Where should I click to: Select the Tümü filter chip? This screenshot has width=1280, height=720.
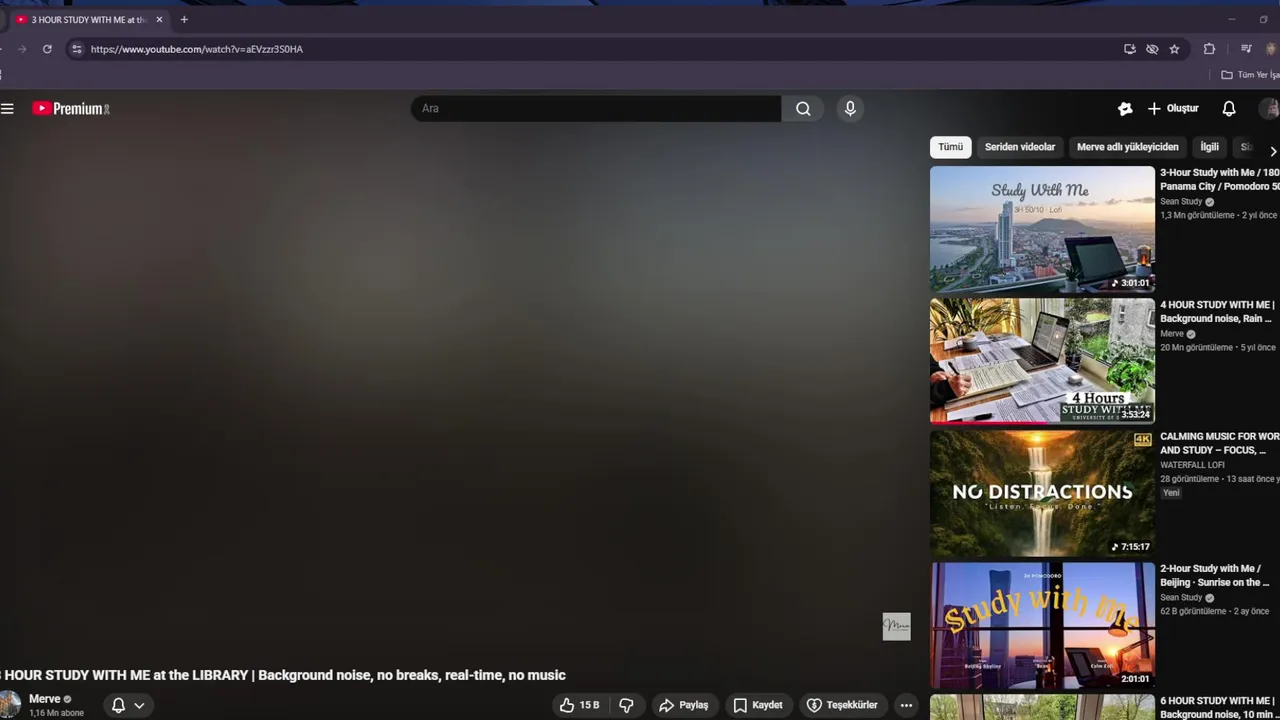click(x=950, y=147)
